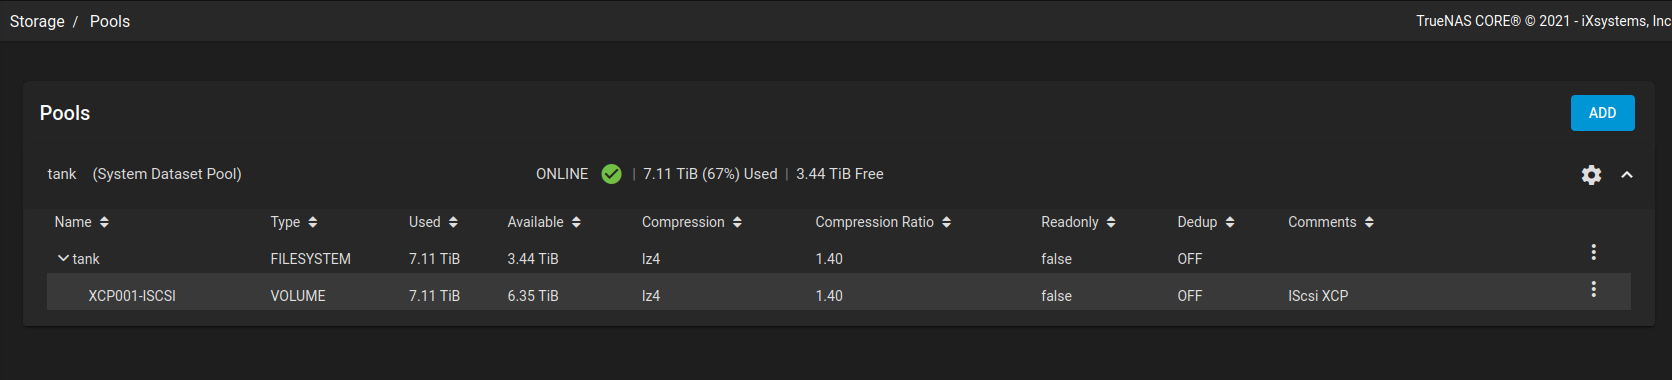Open actions menu for tank dataset row
The width and height of the screenshot is (1672, 380).
click(x=1593, y=252)
